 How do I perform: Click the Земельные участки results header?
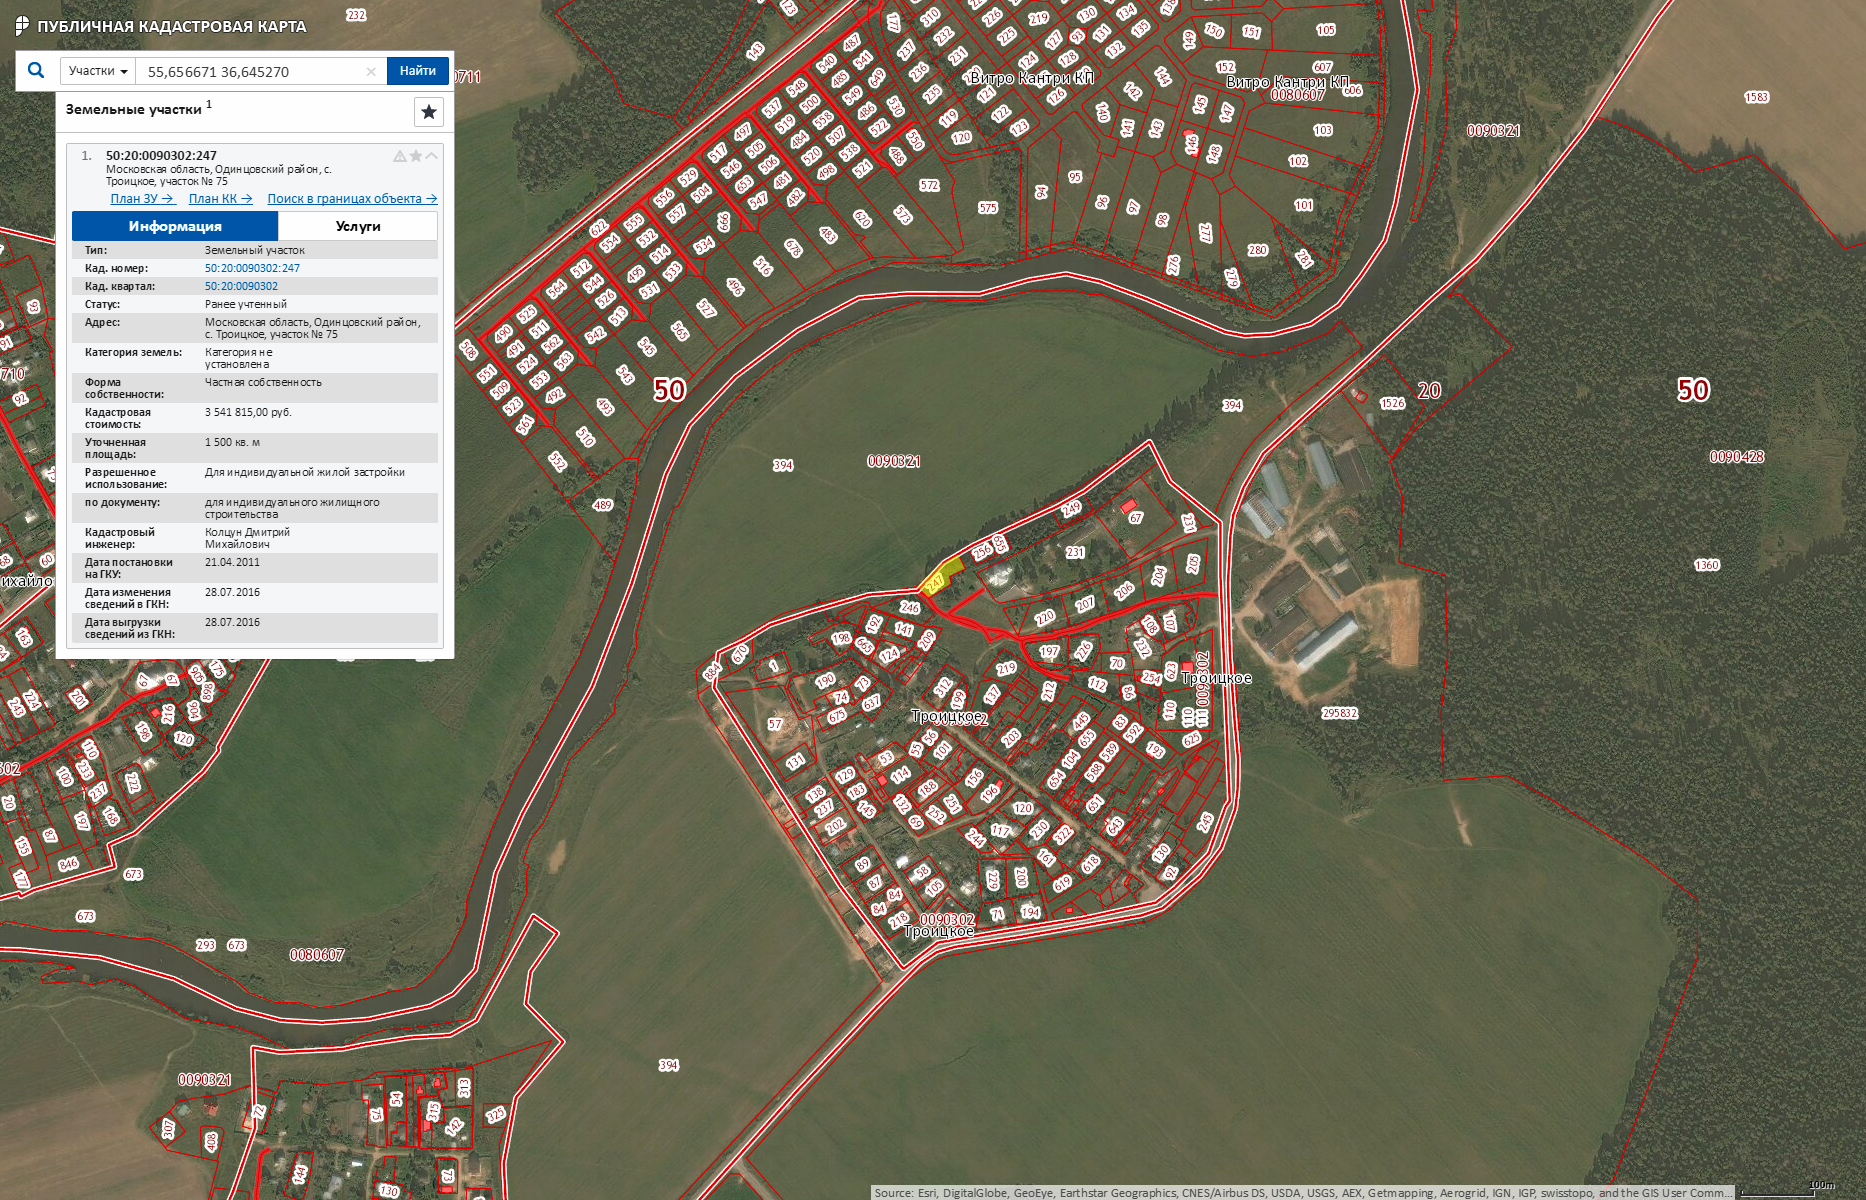[x=134, y=109]
